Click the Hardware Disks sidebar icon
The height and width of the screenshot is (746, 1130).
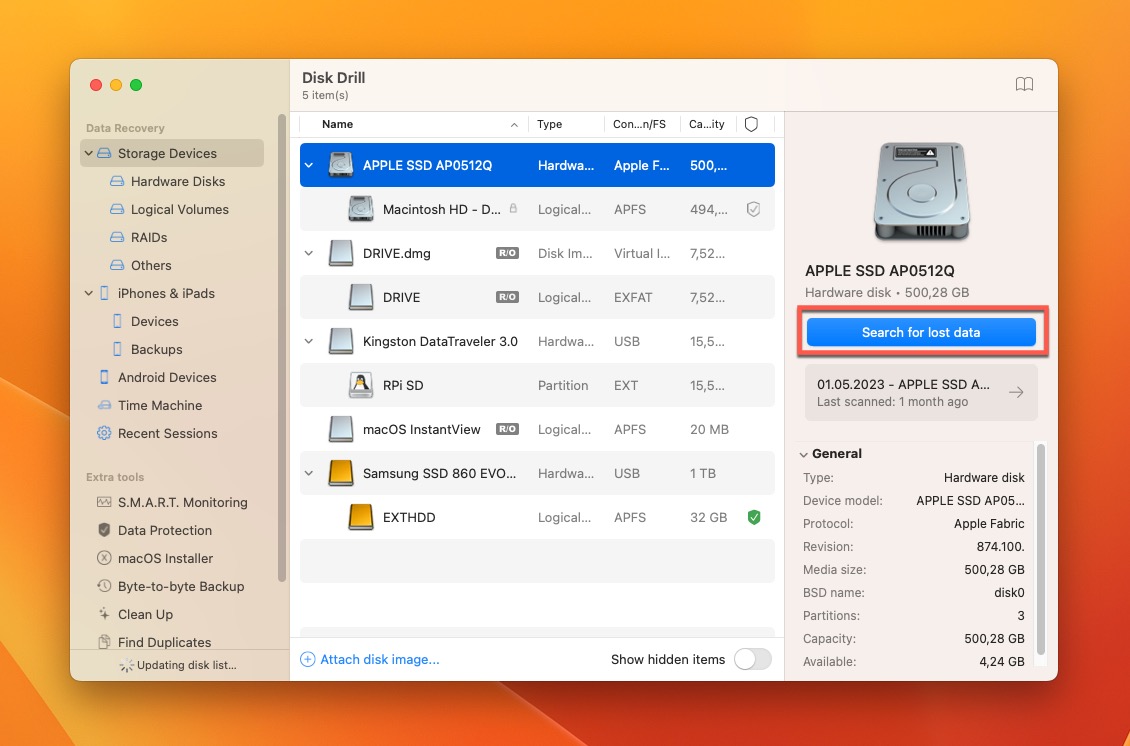coord(117,182)
